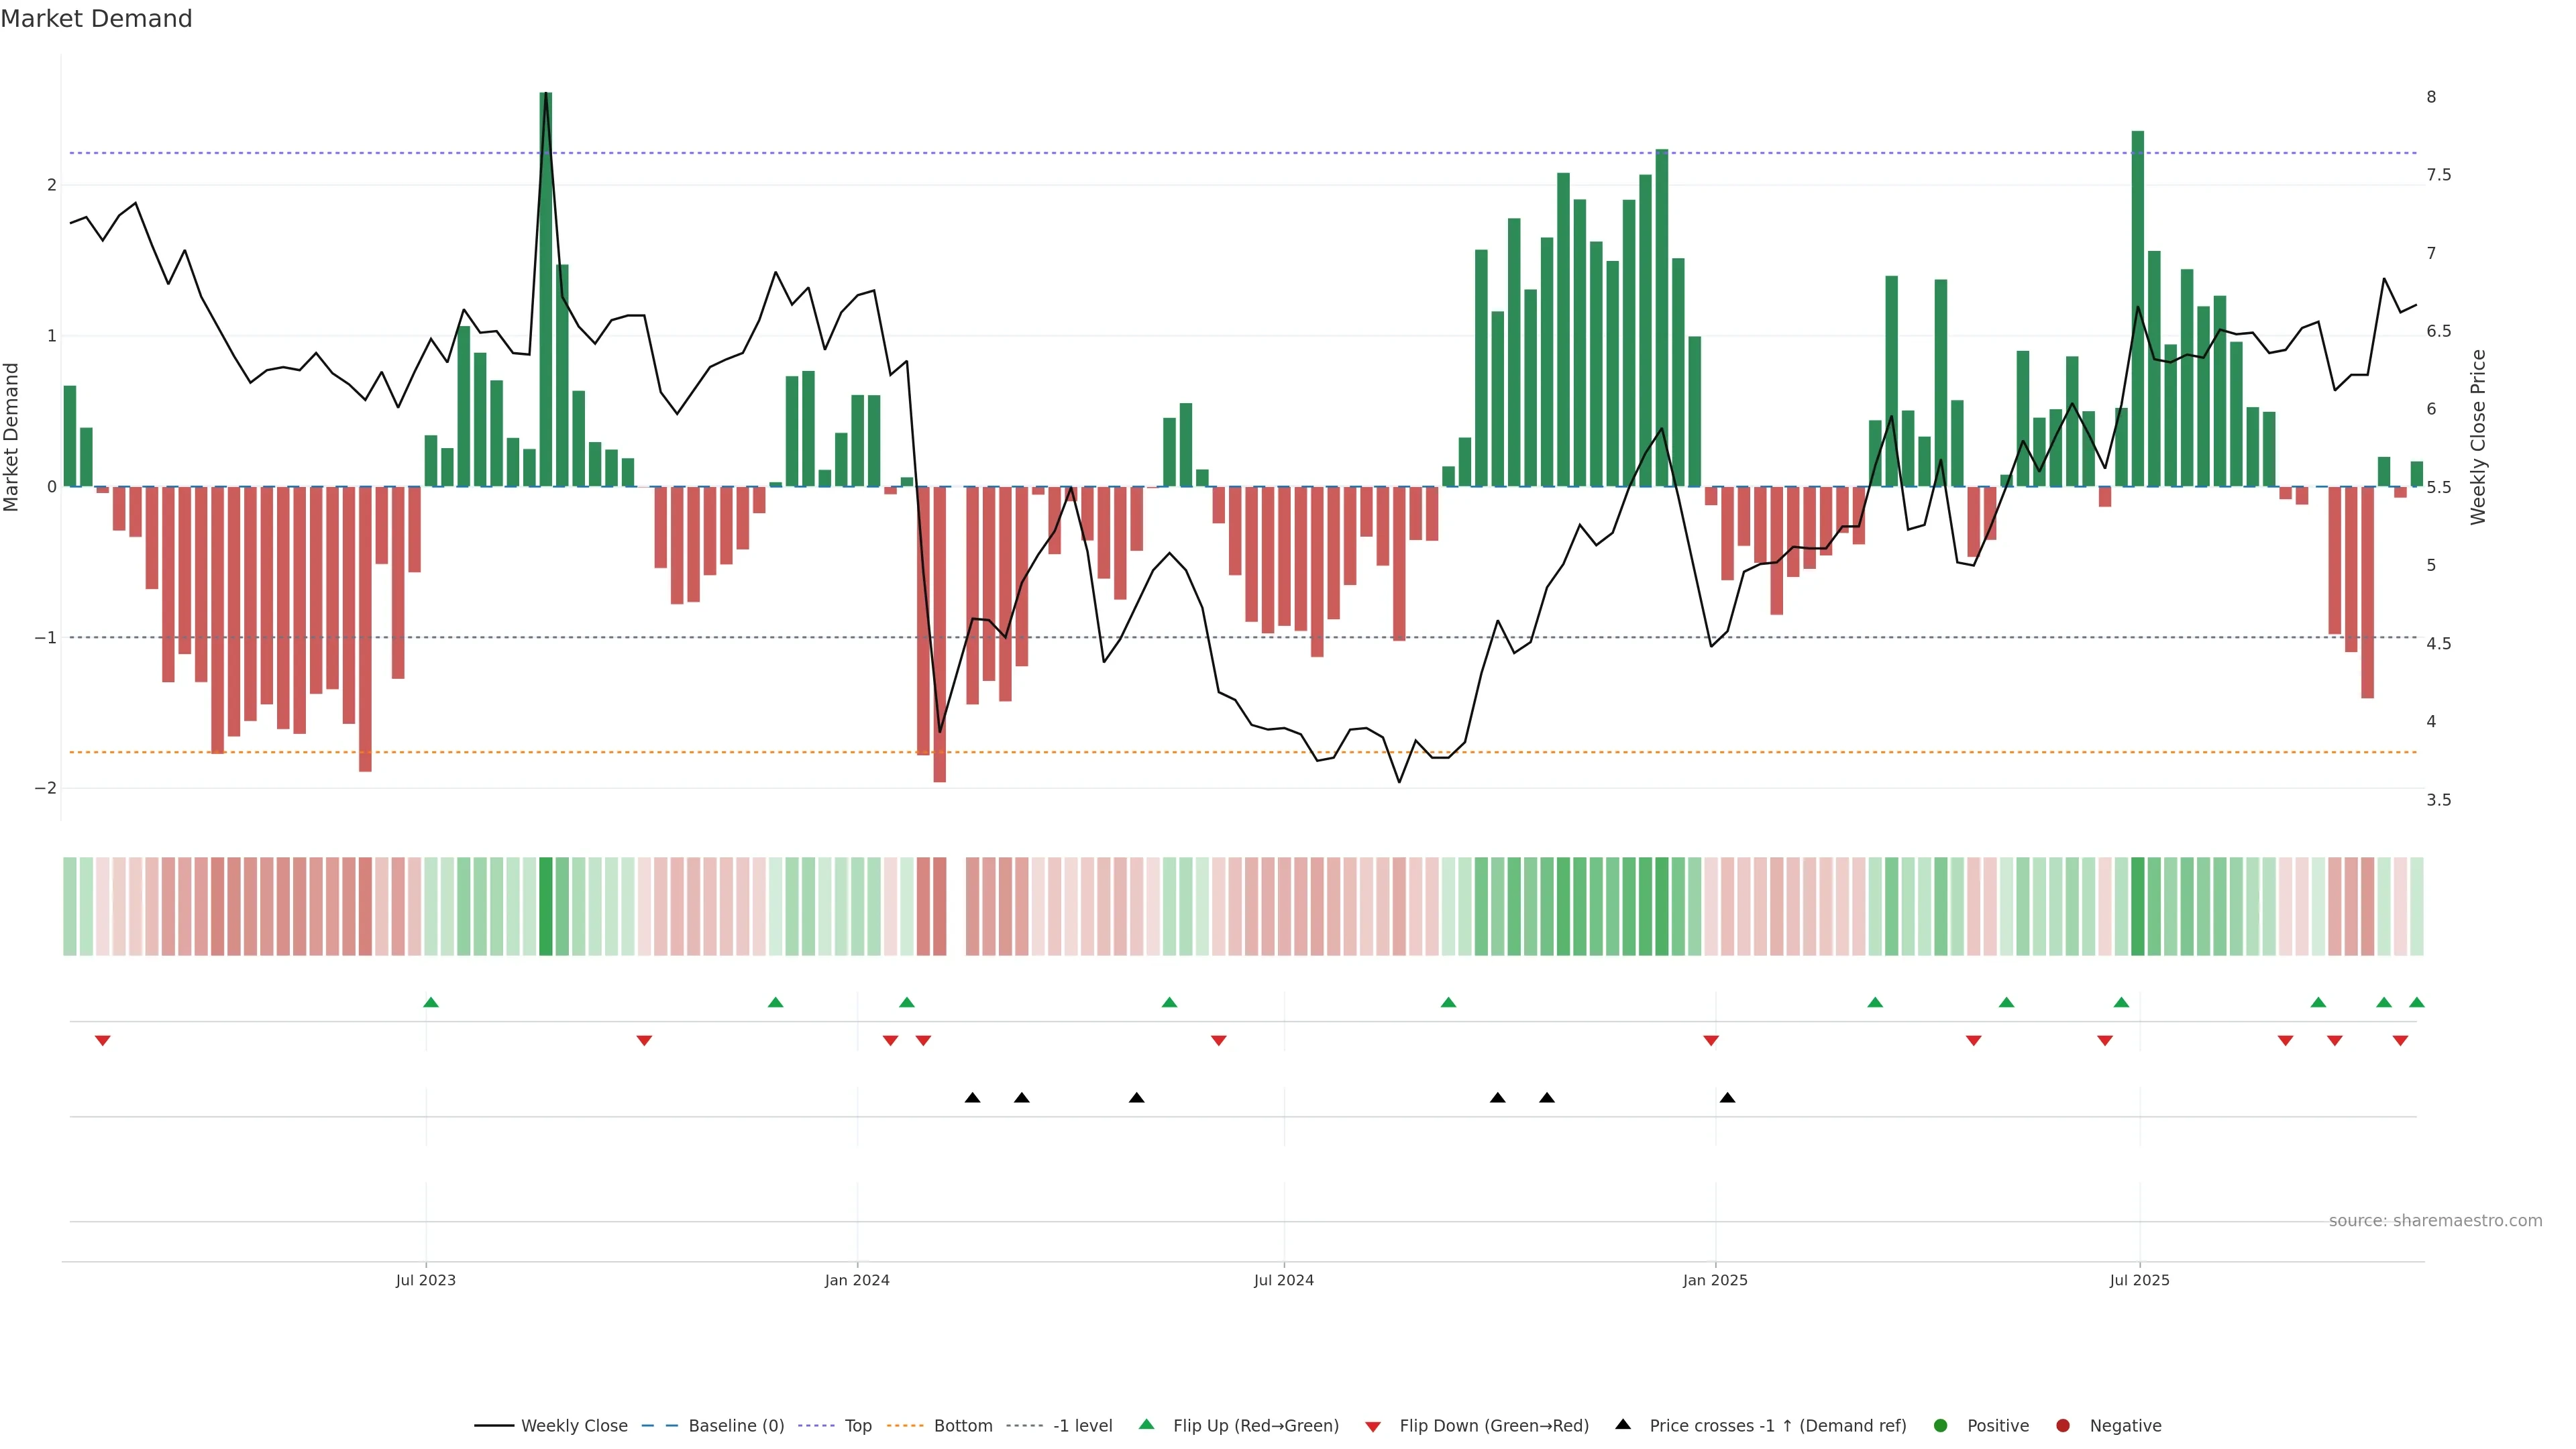Toggle the Top dotted line legend entry
Viewport: 2576px width, 1449px height.
click(857, 1425)
